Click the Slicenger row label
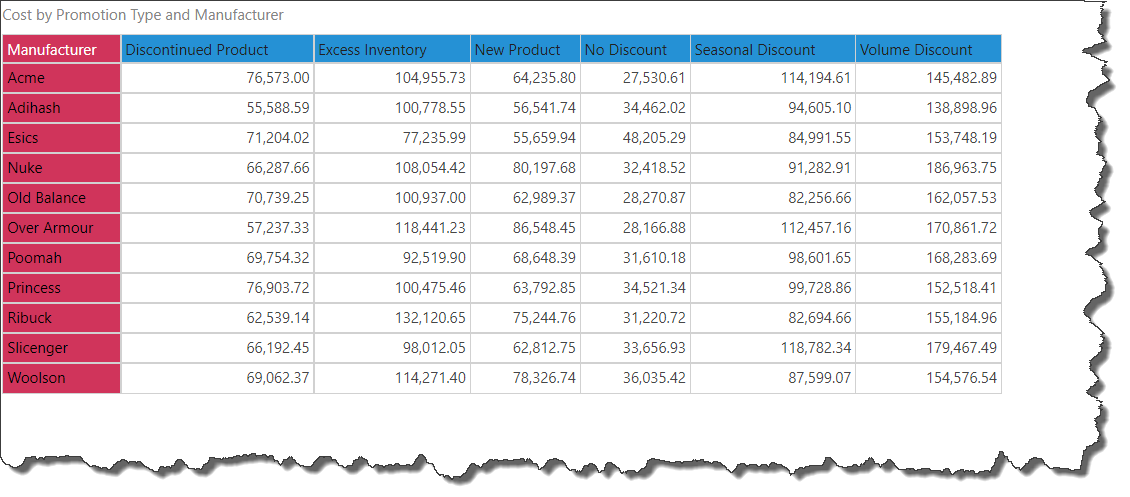The image size is (1130, 497). tap(61, 348)
